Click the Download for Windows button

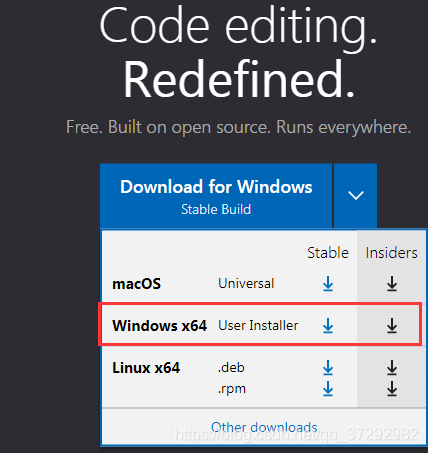click(216, 196)
